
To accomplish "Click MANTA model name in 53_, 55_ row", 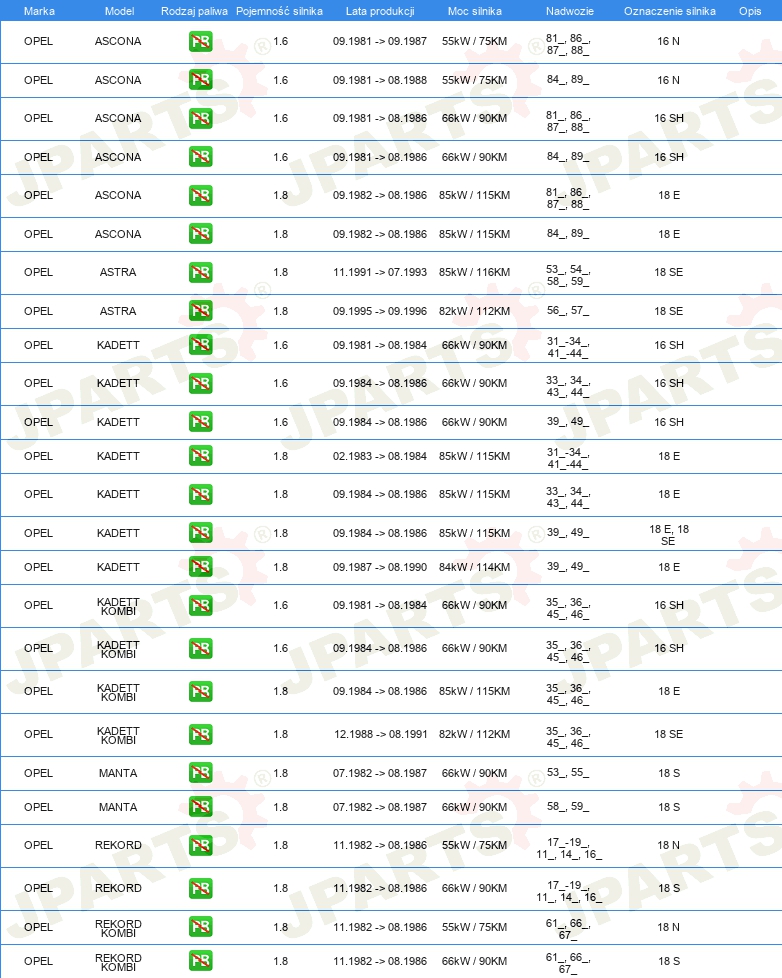I will (x=118, y=773).
